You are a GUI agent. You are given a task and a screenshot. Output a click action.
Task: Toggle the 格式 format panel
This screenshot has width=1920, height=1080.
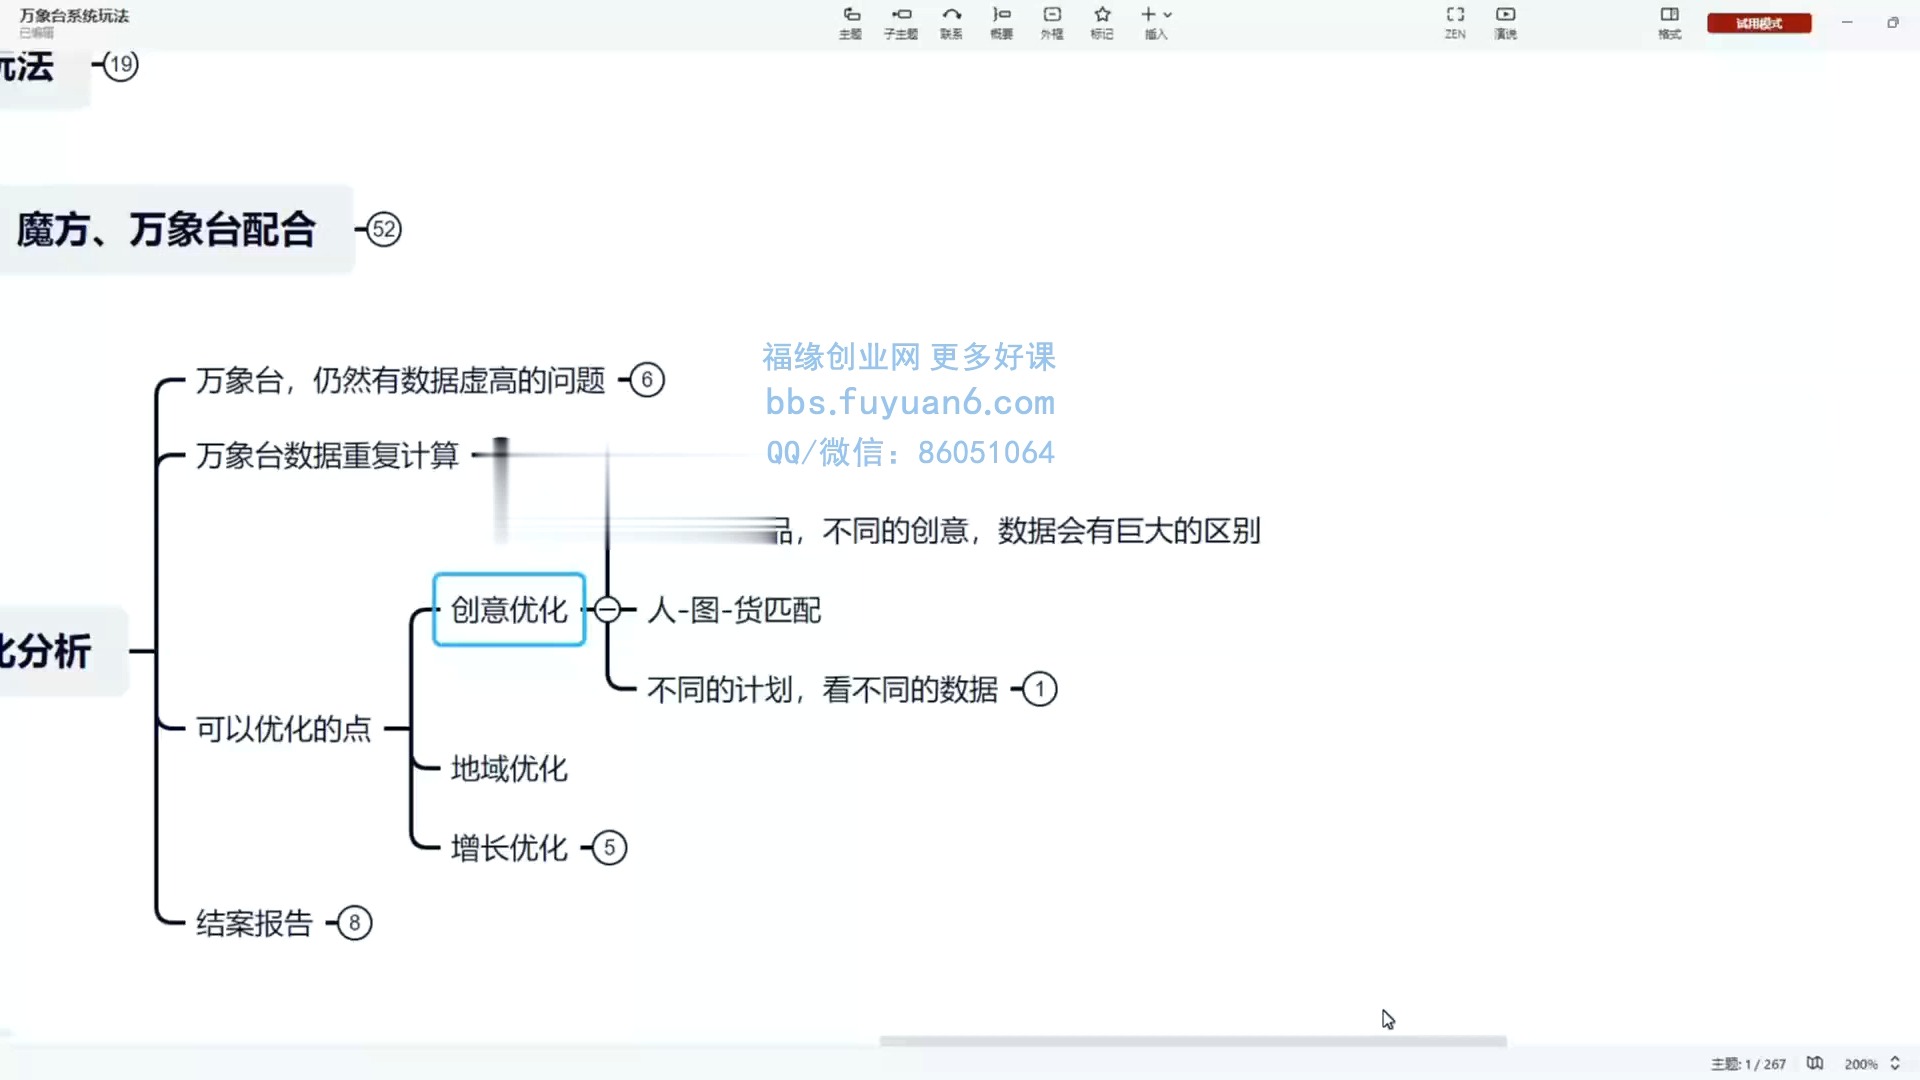tap(1670, 22)
